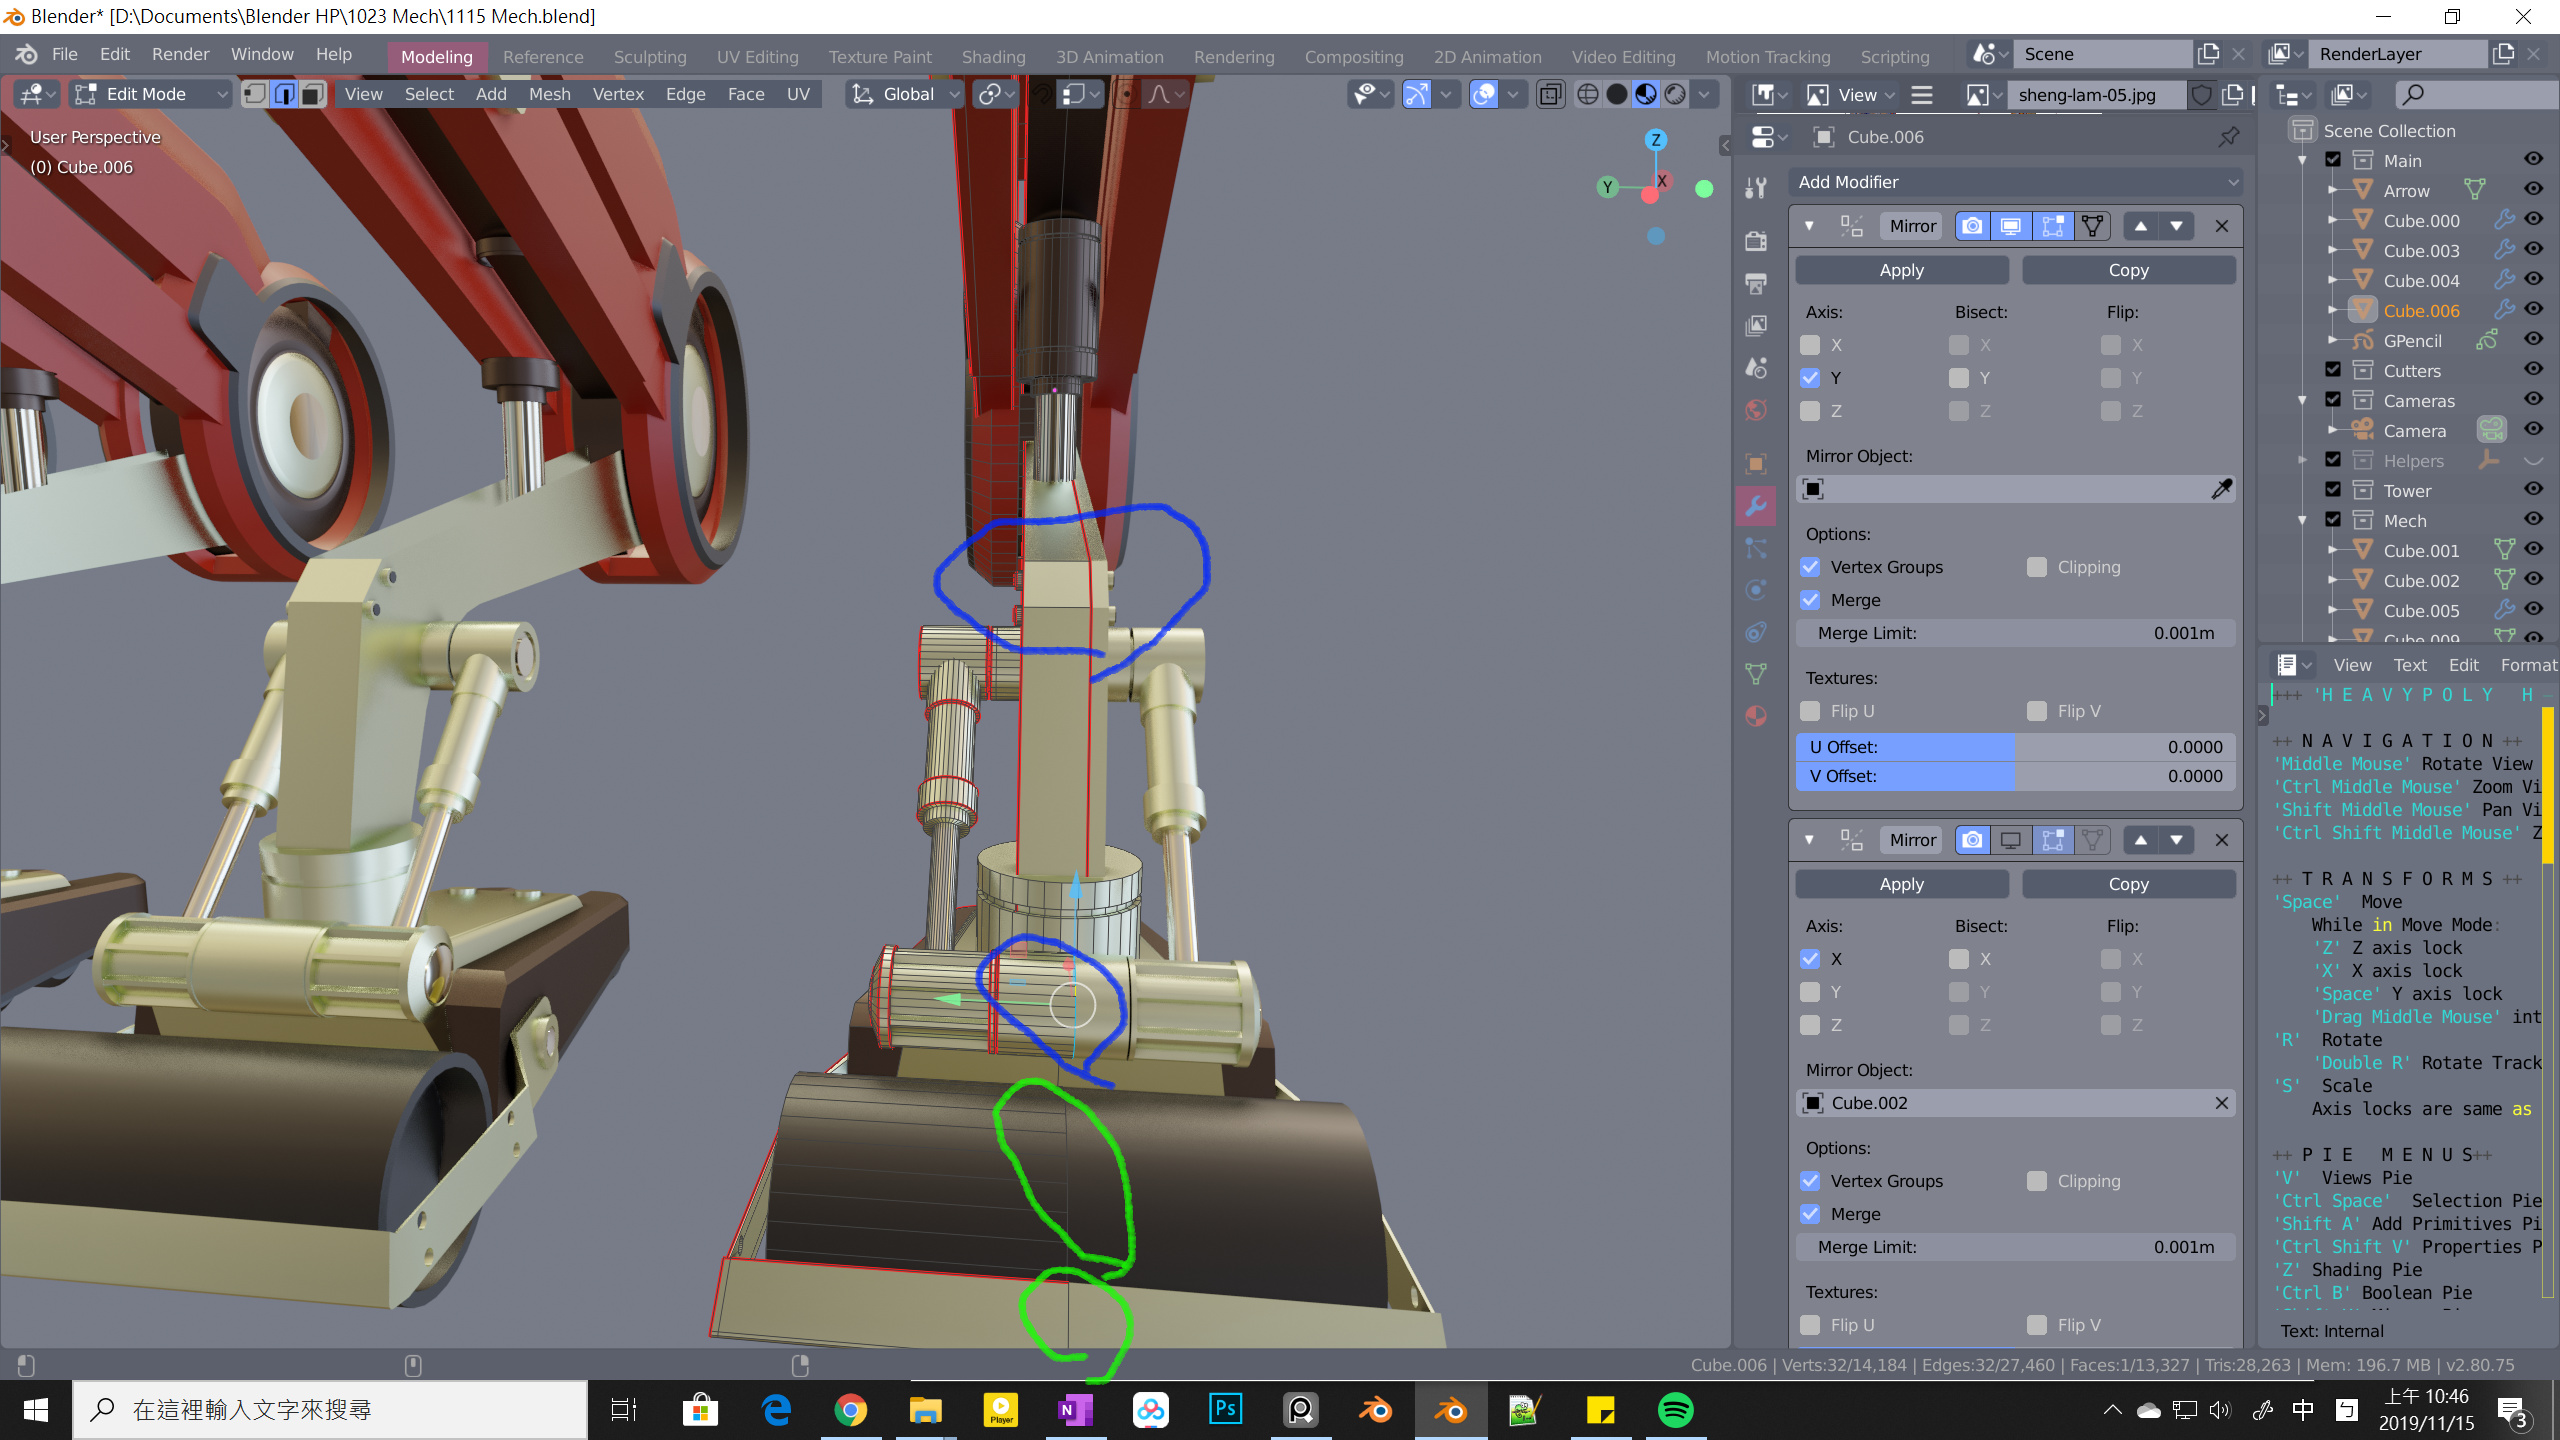Screen dimensions: 2560x1440
Task: Open Object Data tab in properties
Action: pyautogui.click(x=1756, y=674)
